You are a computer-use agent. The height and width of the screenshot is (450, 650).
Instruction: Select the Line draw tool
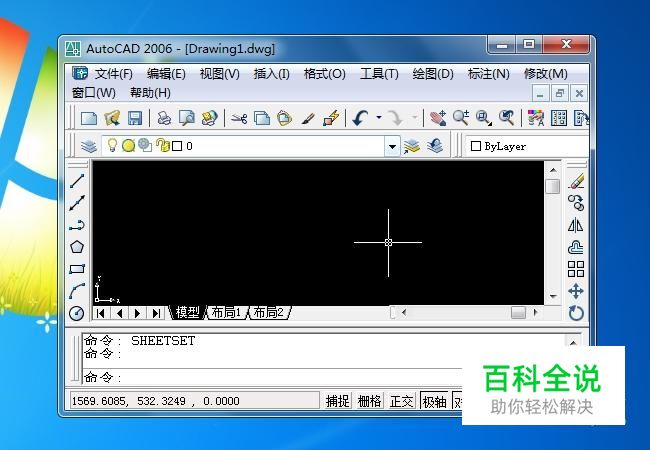77,181
